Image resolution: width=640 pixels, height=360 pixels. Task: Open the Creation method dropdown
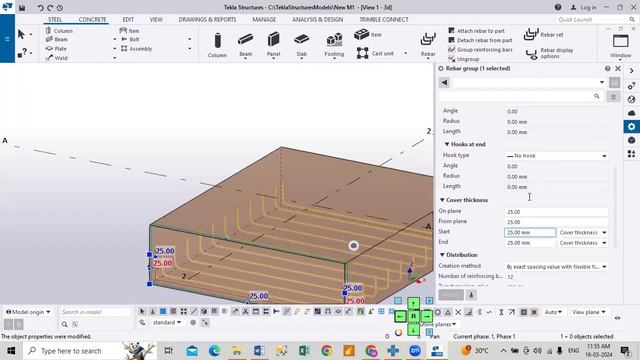point(556,267)
